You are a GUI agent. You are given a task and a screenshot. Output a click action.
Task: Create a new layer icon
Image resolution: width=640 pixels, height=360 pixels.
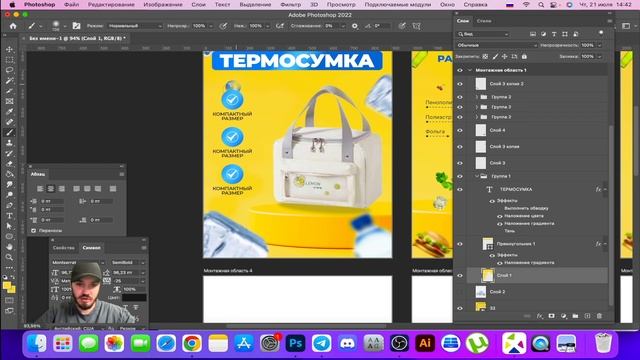coord(587,316)
